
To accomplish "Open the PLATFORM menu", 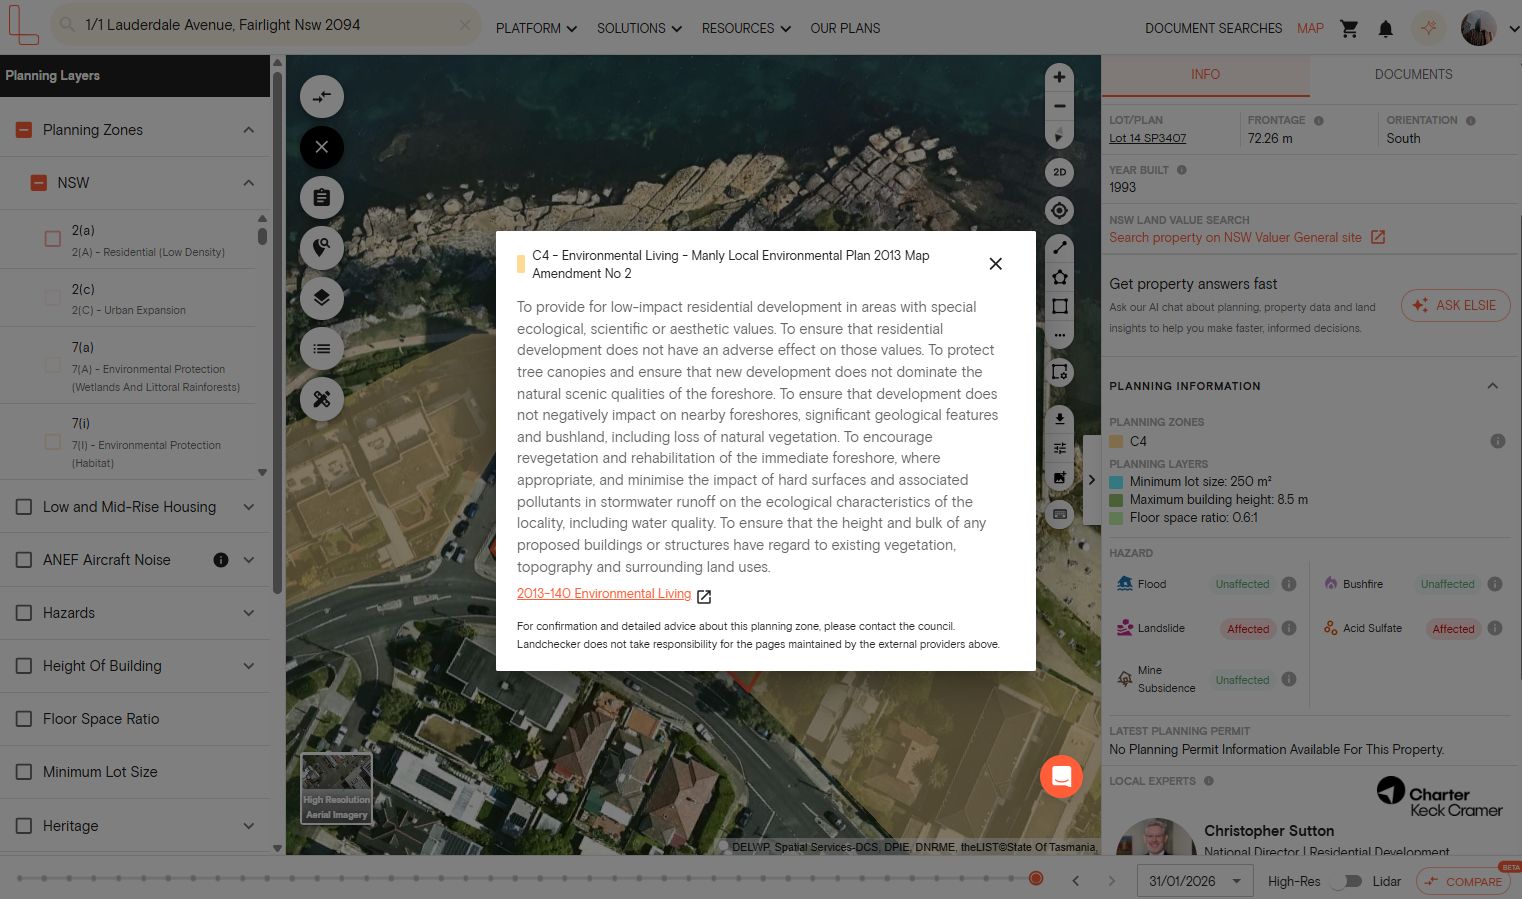I will point(537,29).
